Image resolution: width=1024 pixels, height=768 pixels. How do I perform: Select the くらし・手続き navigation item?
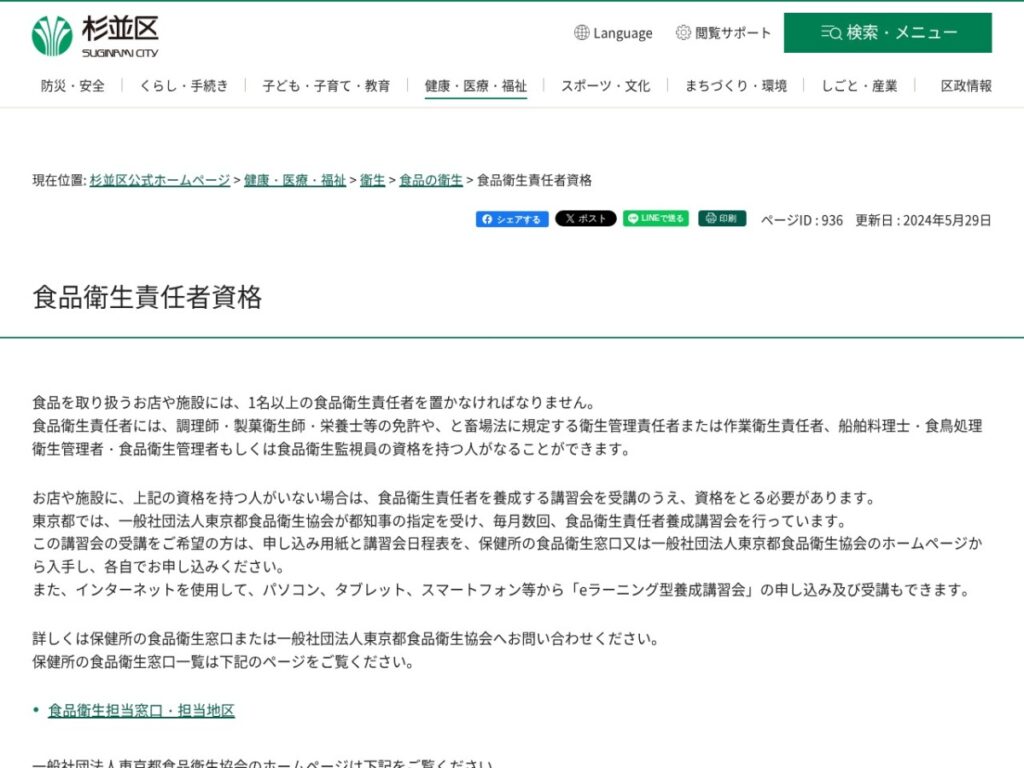tap(184, 86)
